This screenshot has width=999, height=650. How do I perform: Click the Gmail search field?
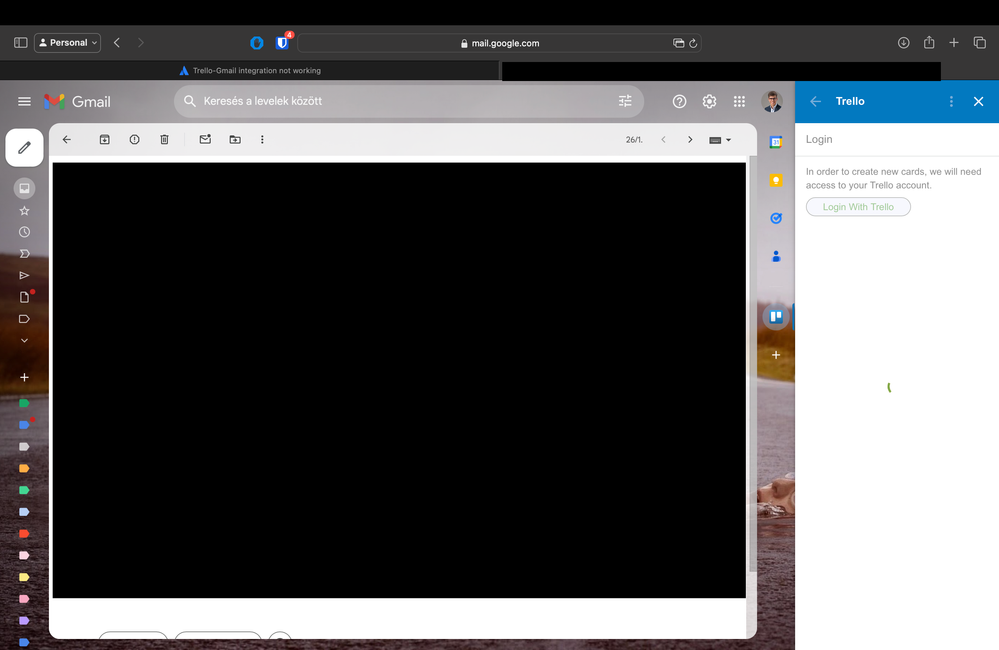tap(408, 101)
